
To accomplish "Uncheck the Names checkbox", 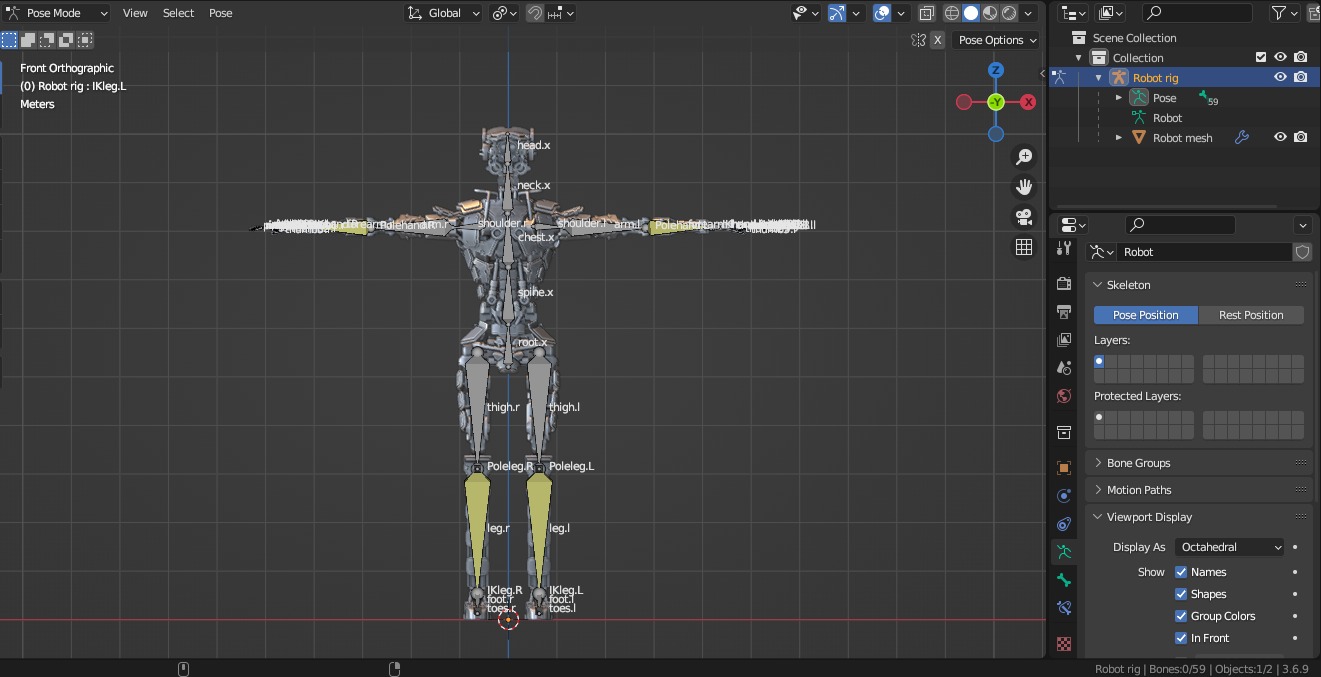I will pos(1181,572).
